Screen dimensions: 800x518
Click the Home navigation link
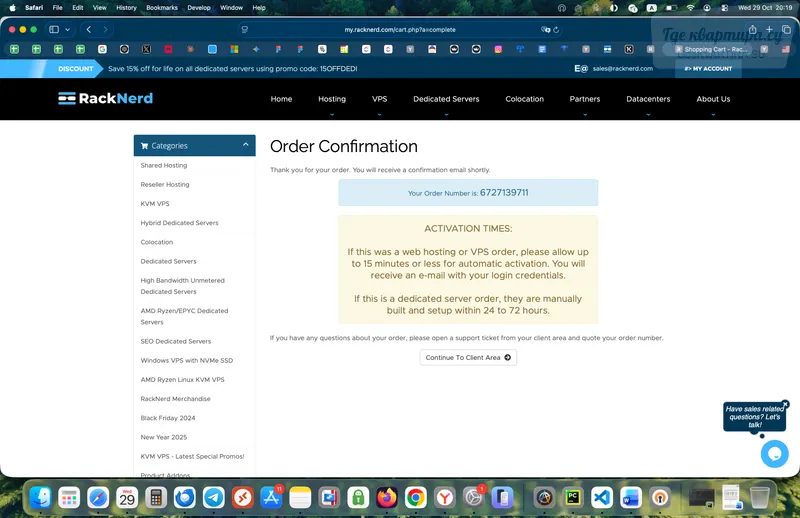[x=281, y=99]
